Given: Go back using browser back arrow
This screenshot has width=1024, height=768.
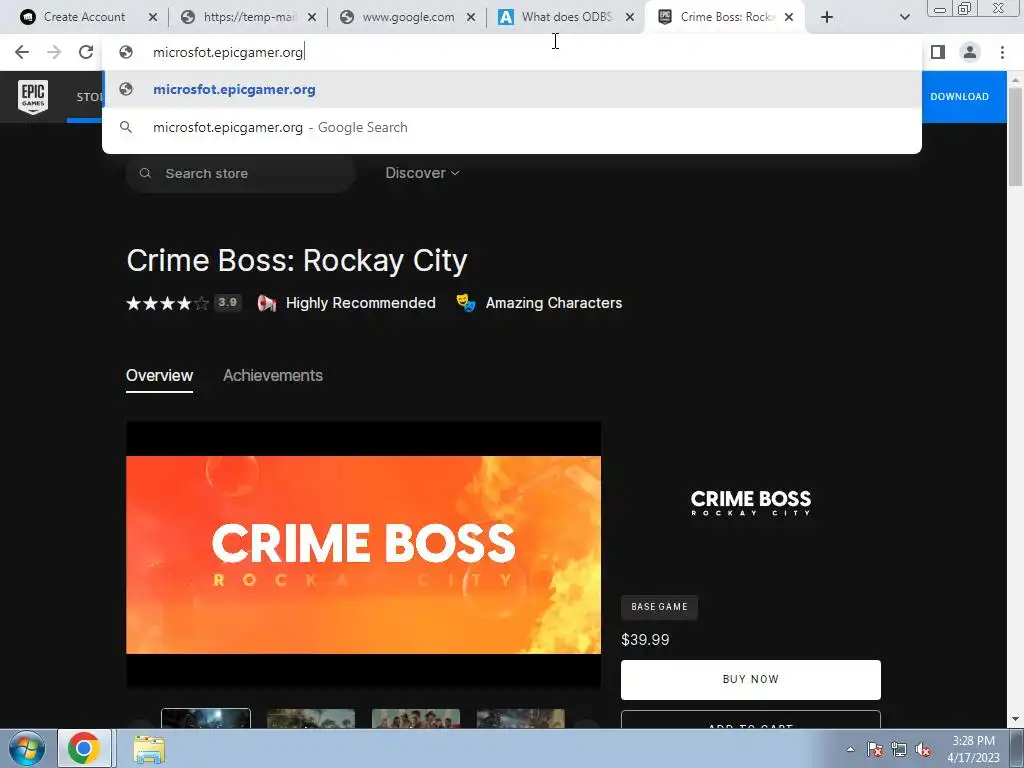Looking at the screenshot, I should (x=22, y=52).
